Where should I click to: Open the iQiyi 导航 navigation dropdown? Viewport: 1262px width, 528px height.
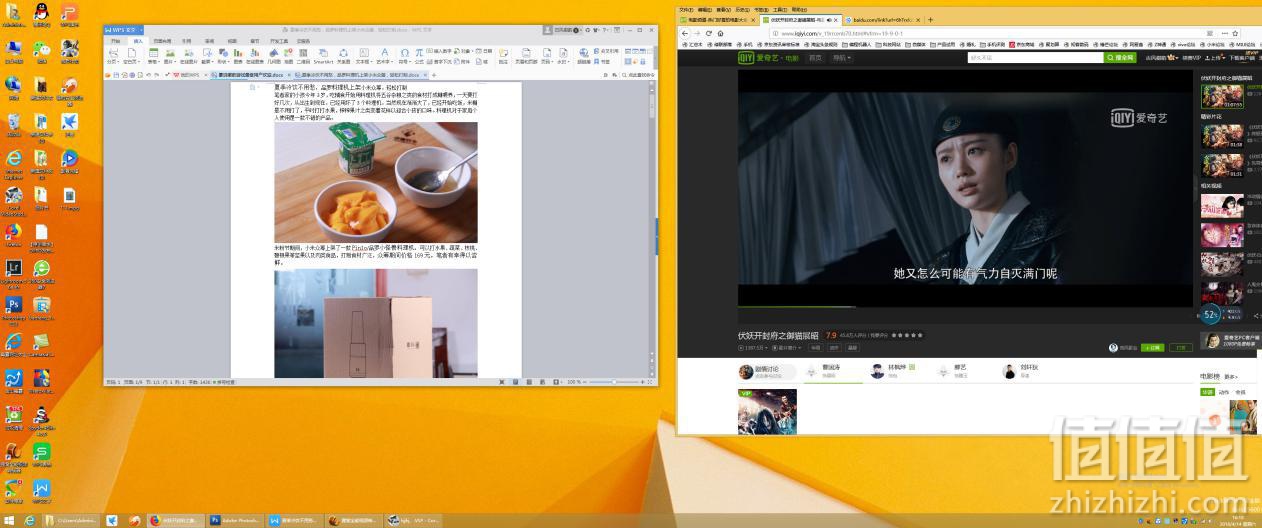pyautogui.click(x=842, y=58)
